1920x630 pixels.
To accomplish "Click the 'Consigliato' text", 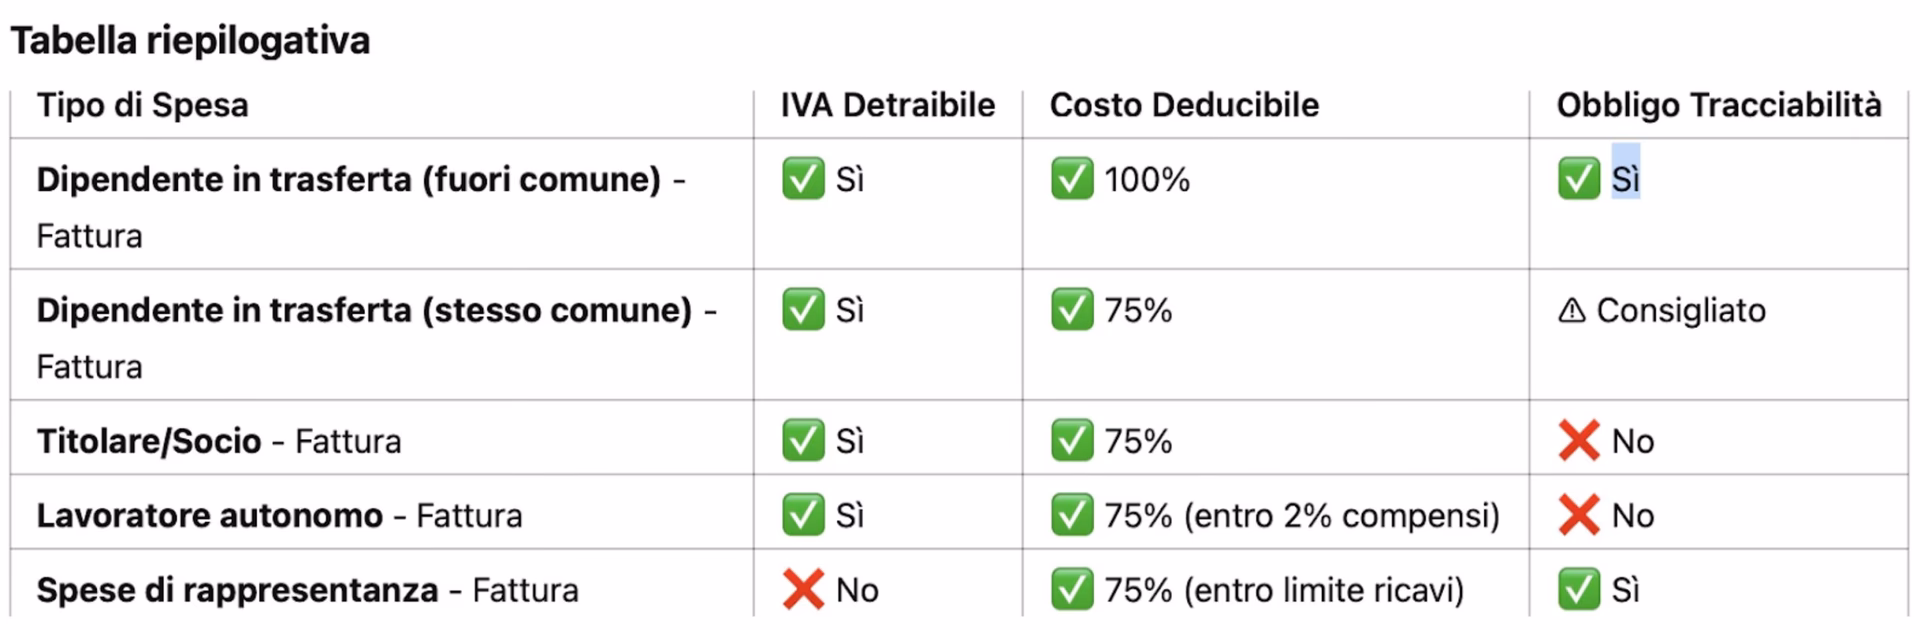I will [1681, 311].
